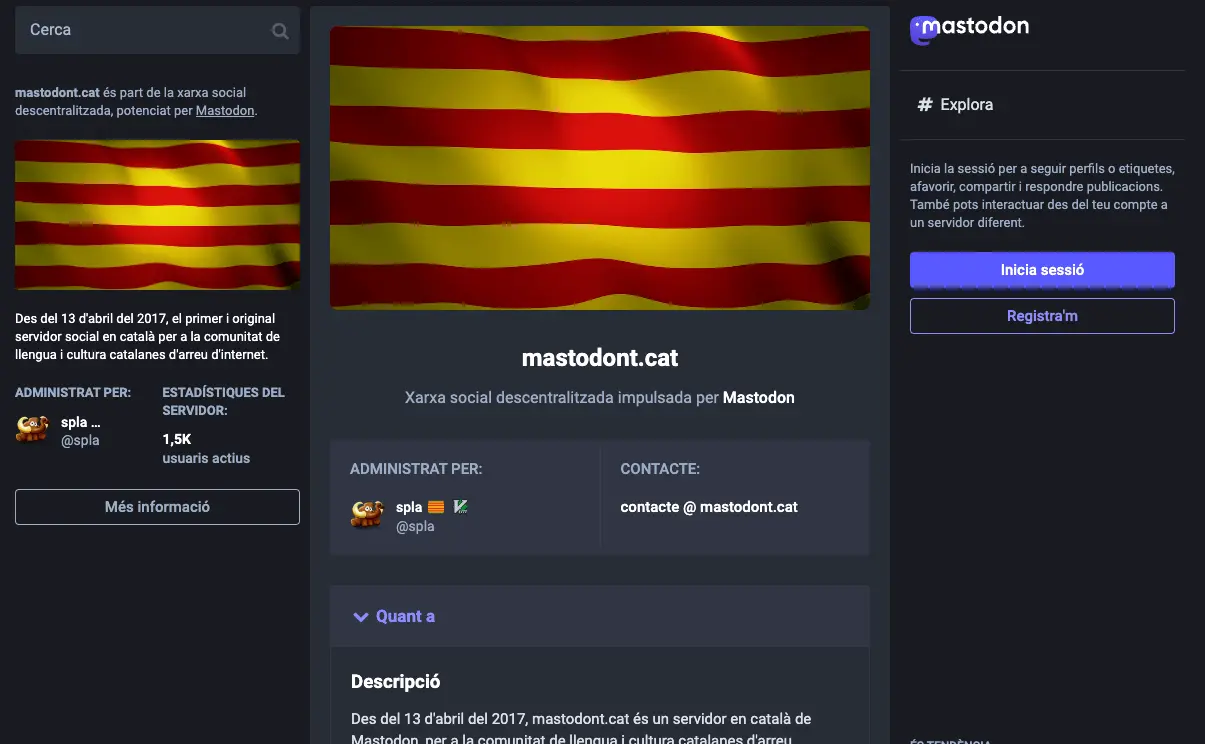Click the Catalan flag emoji beside spla

[436, 507]
